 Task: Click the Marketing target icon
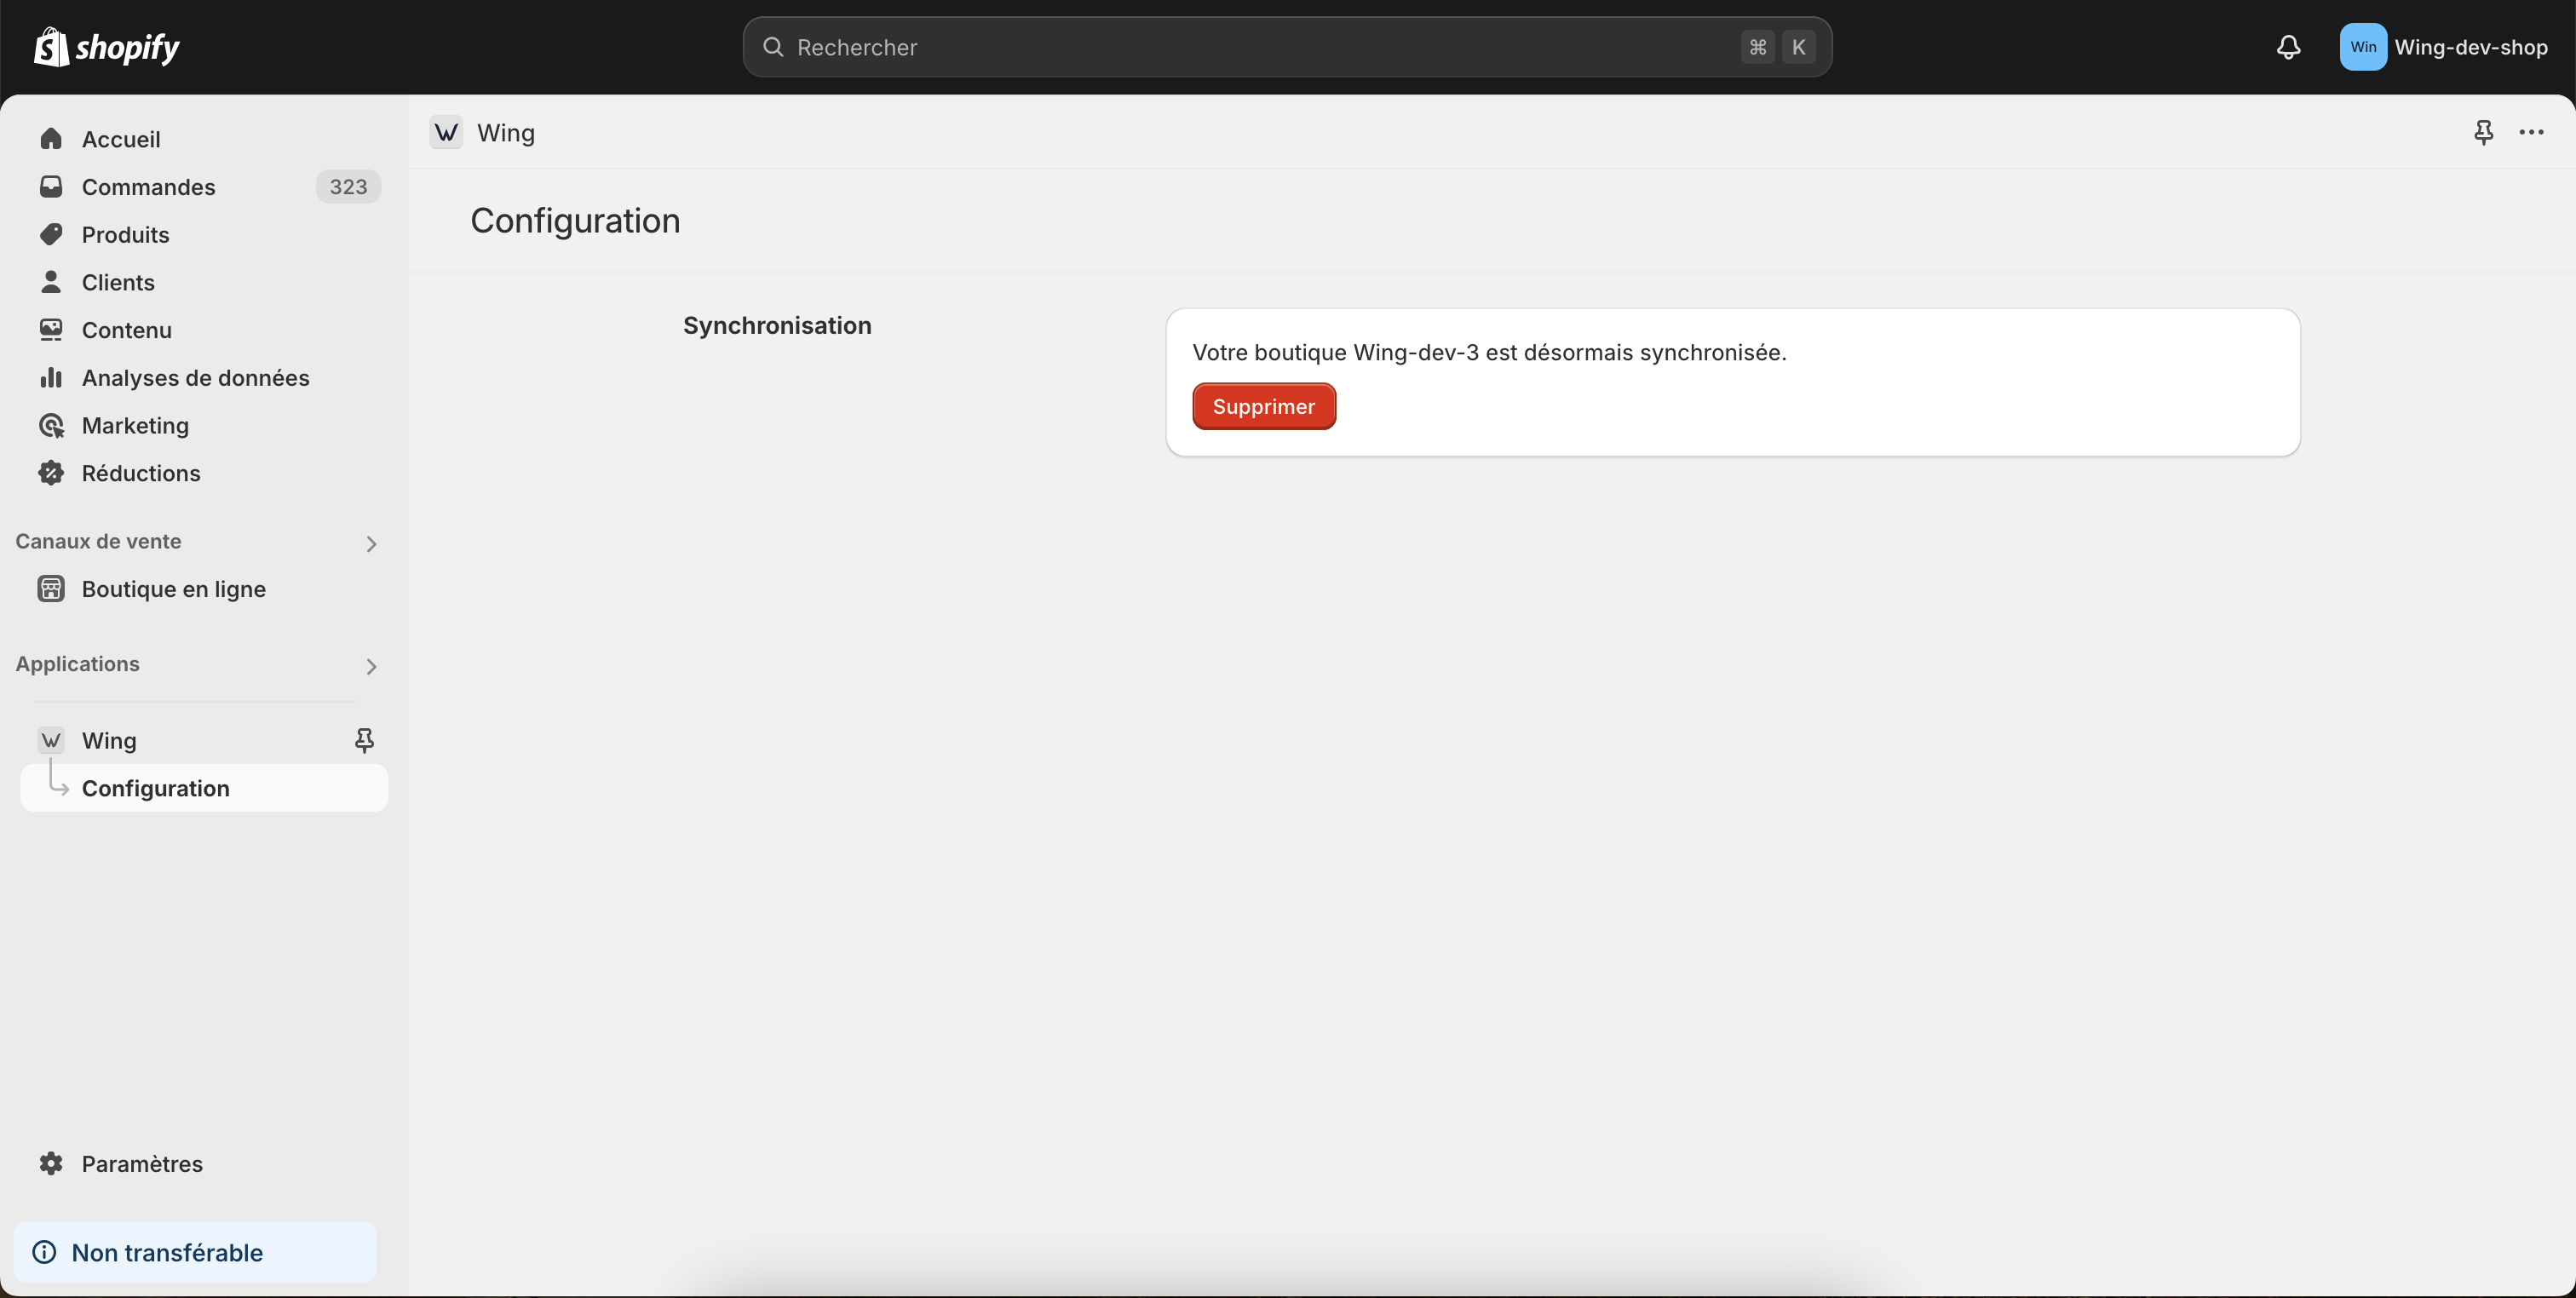coord(51,425)
